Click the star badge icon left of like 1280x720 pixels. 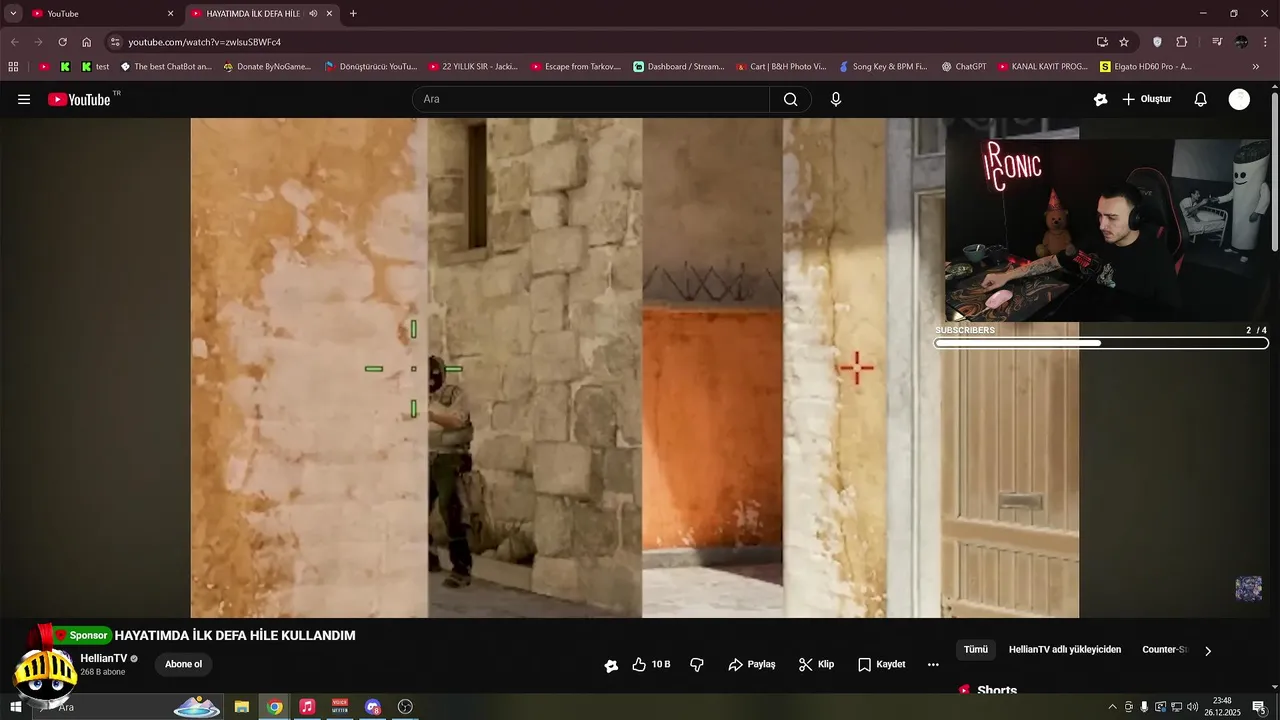tap(611, 665)
